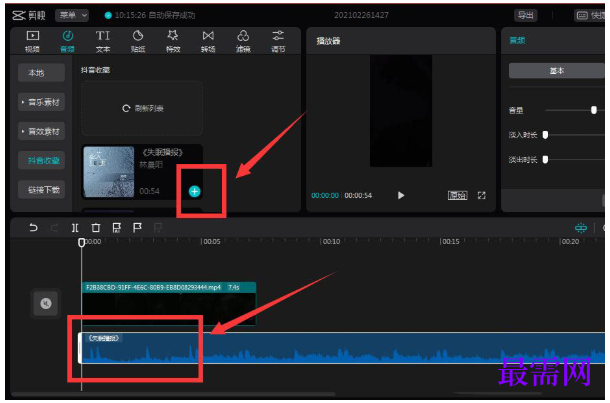
Task: Mute the video track original sound
Action: pyautogui.click(x=46, y=303)
